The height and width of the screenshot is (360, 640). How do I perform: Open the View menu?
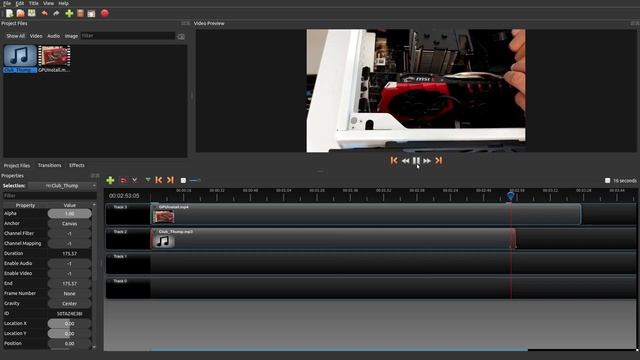pos(48,3)
